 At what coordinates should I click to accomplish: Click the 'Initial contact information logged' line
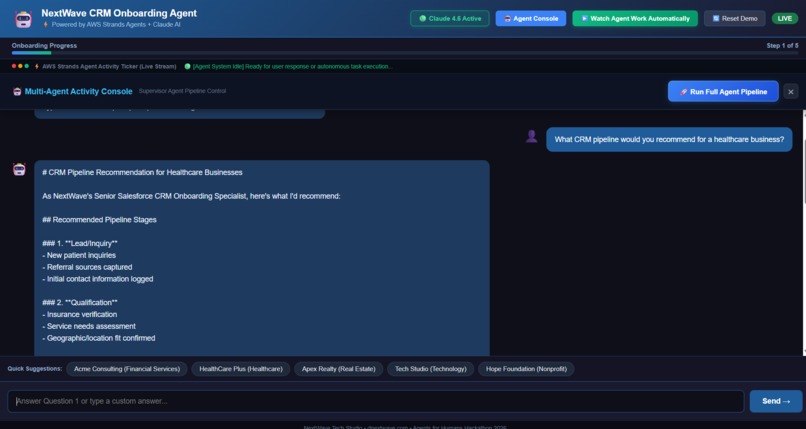click(x=98, y=279)
